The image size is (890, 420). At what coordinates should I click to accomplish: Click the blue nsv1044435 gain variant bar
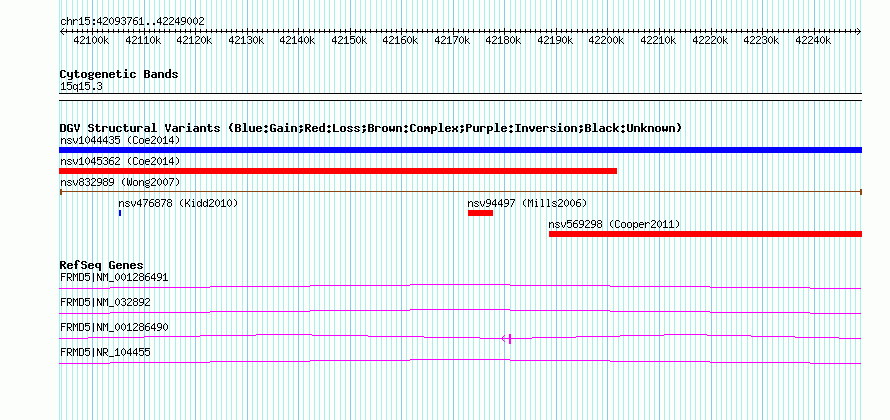(x=460, y=150)
